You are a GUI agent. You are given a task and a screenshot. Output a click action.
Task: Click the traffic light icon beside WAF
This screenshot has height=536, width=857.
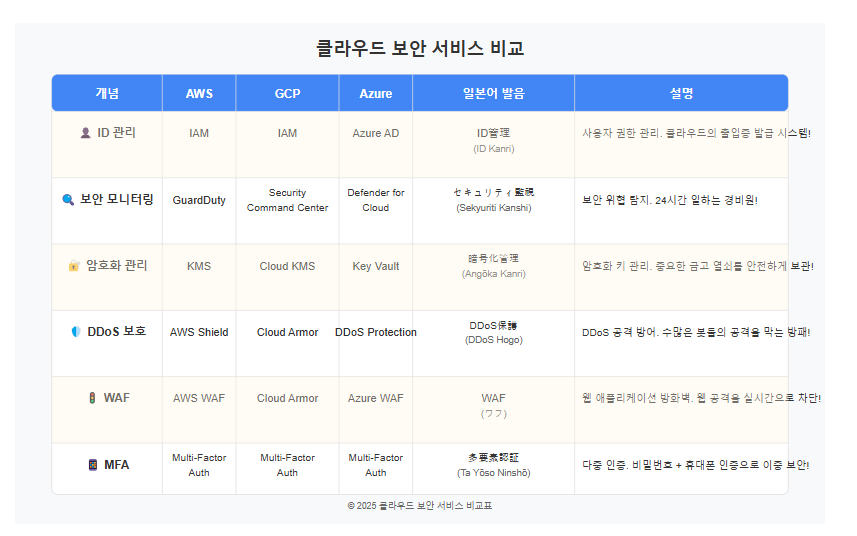[92, 398]
